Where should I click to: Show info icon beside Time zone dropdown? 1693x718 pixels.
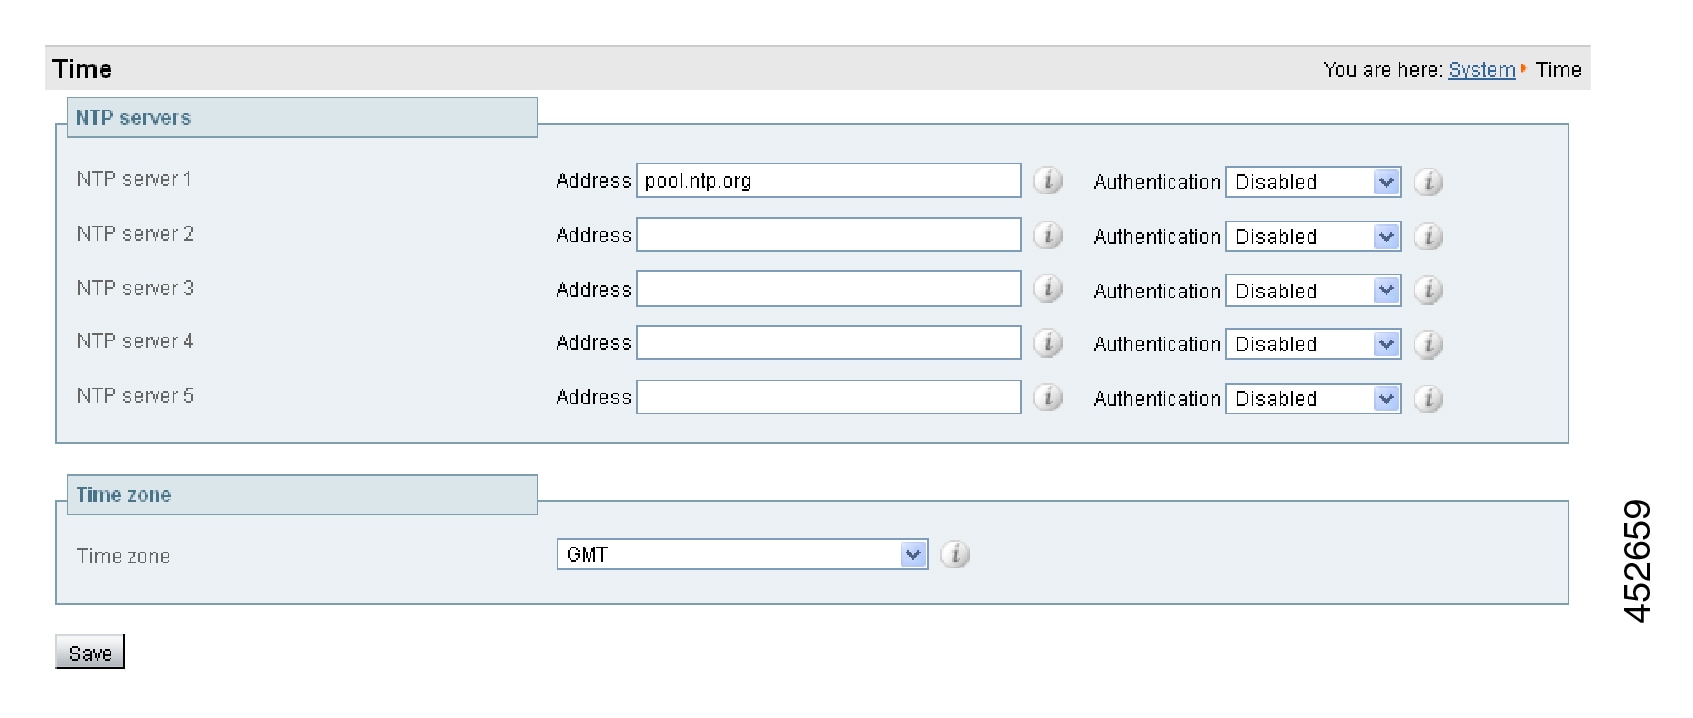point(955,554)
